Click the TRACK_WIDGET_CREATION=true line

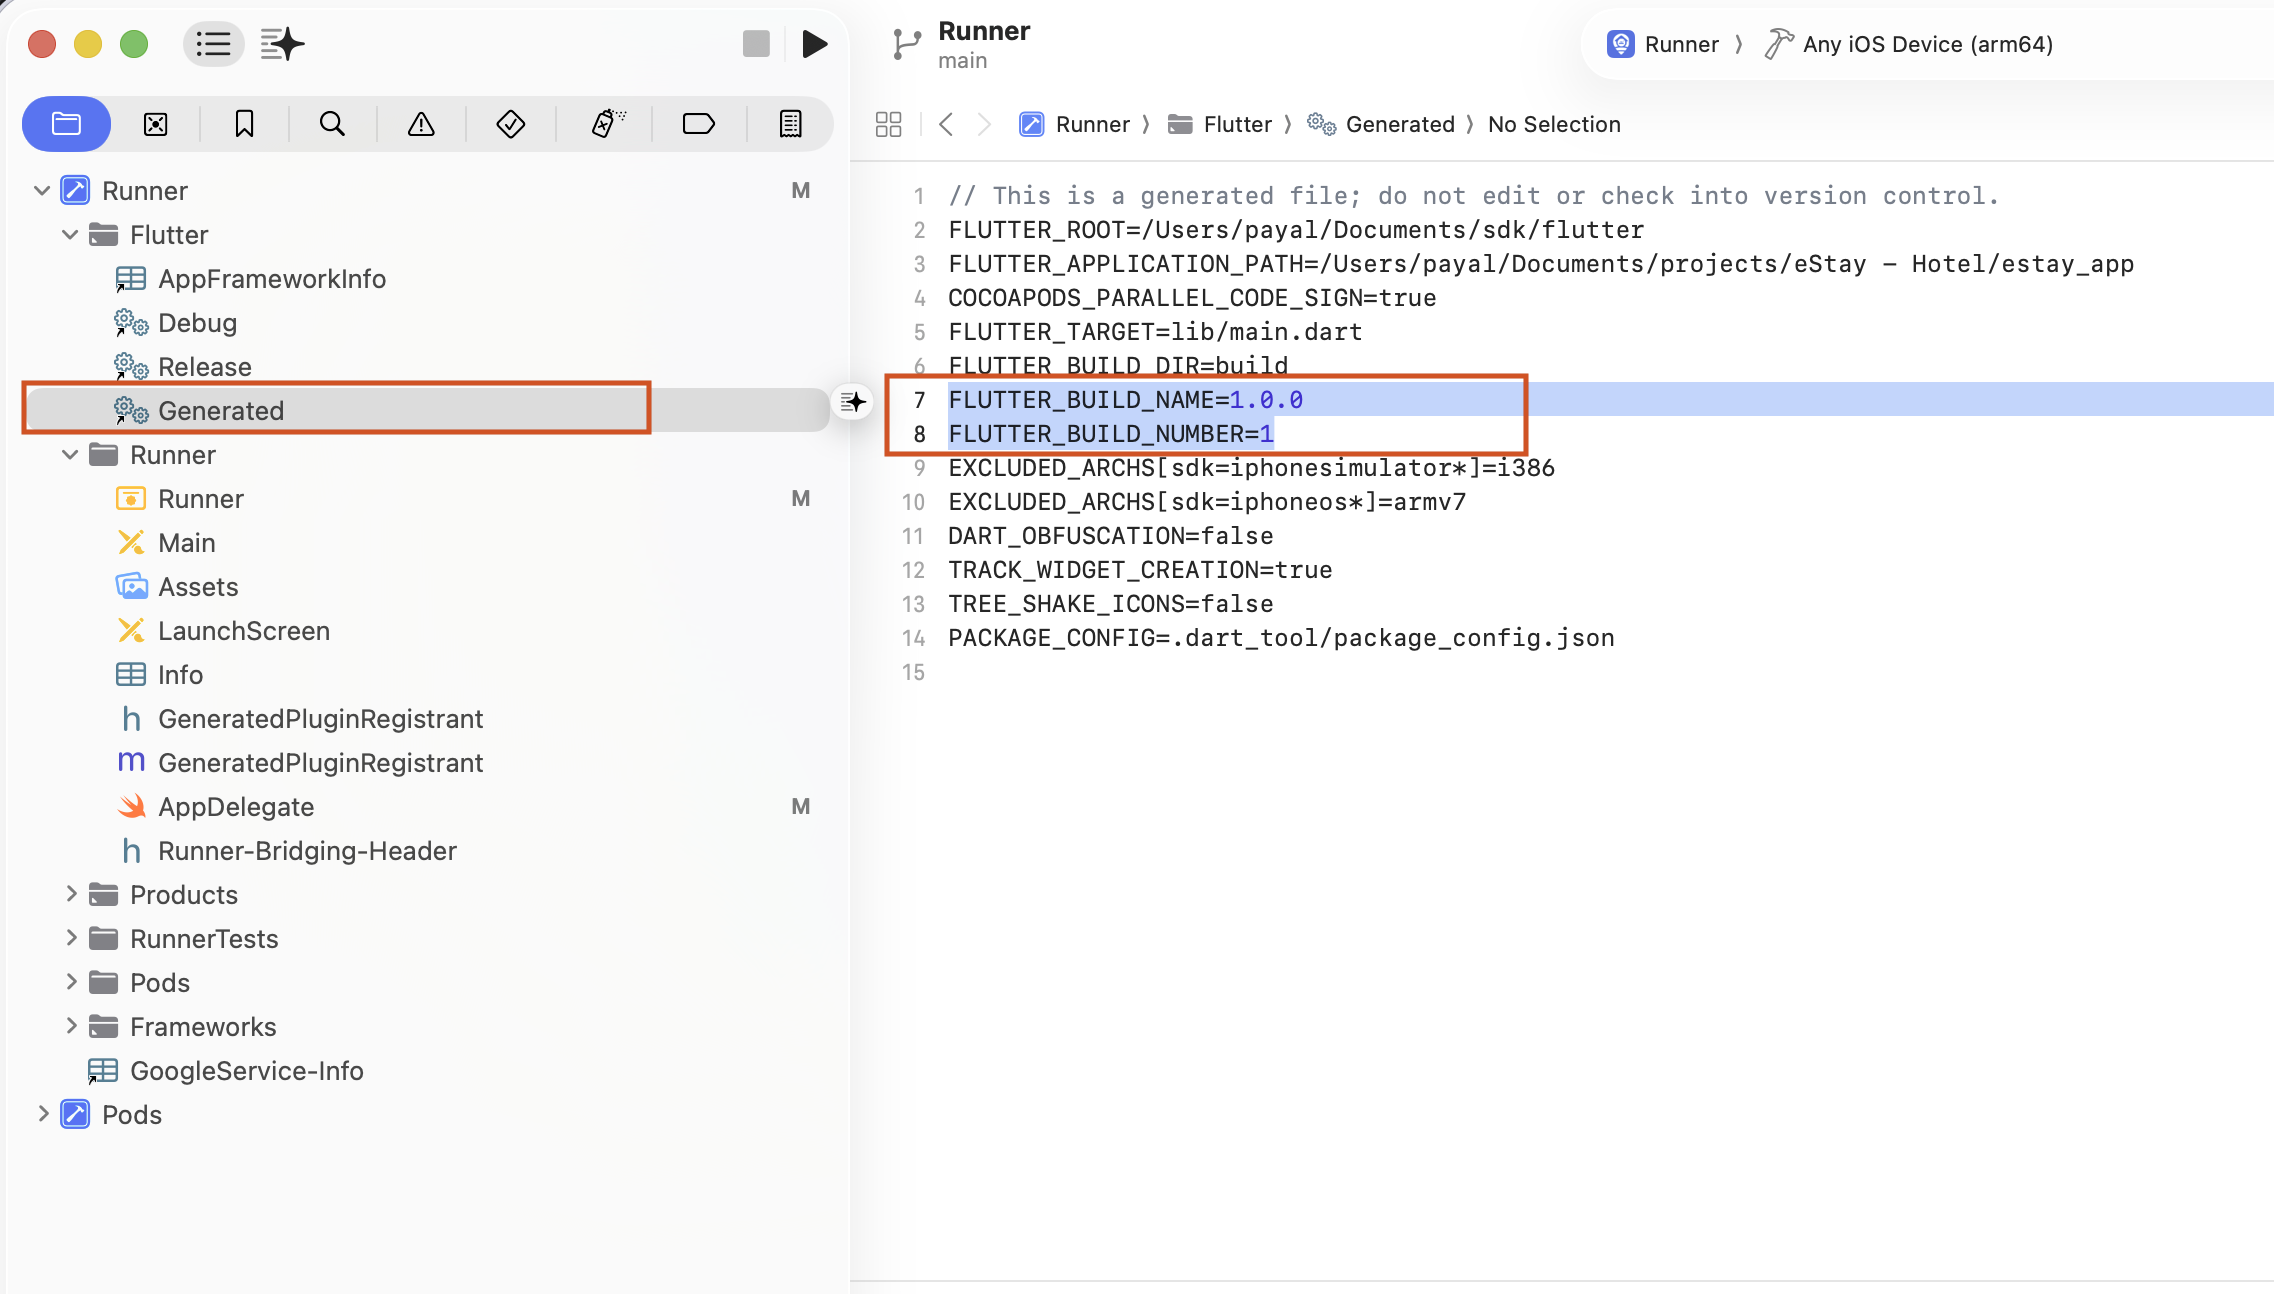tap(1140, 570)
